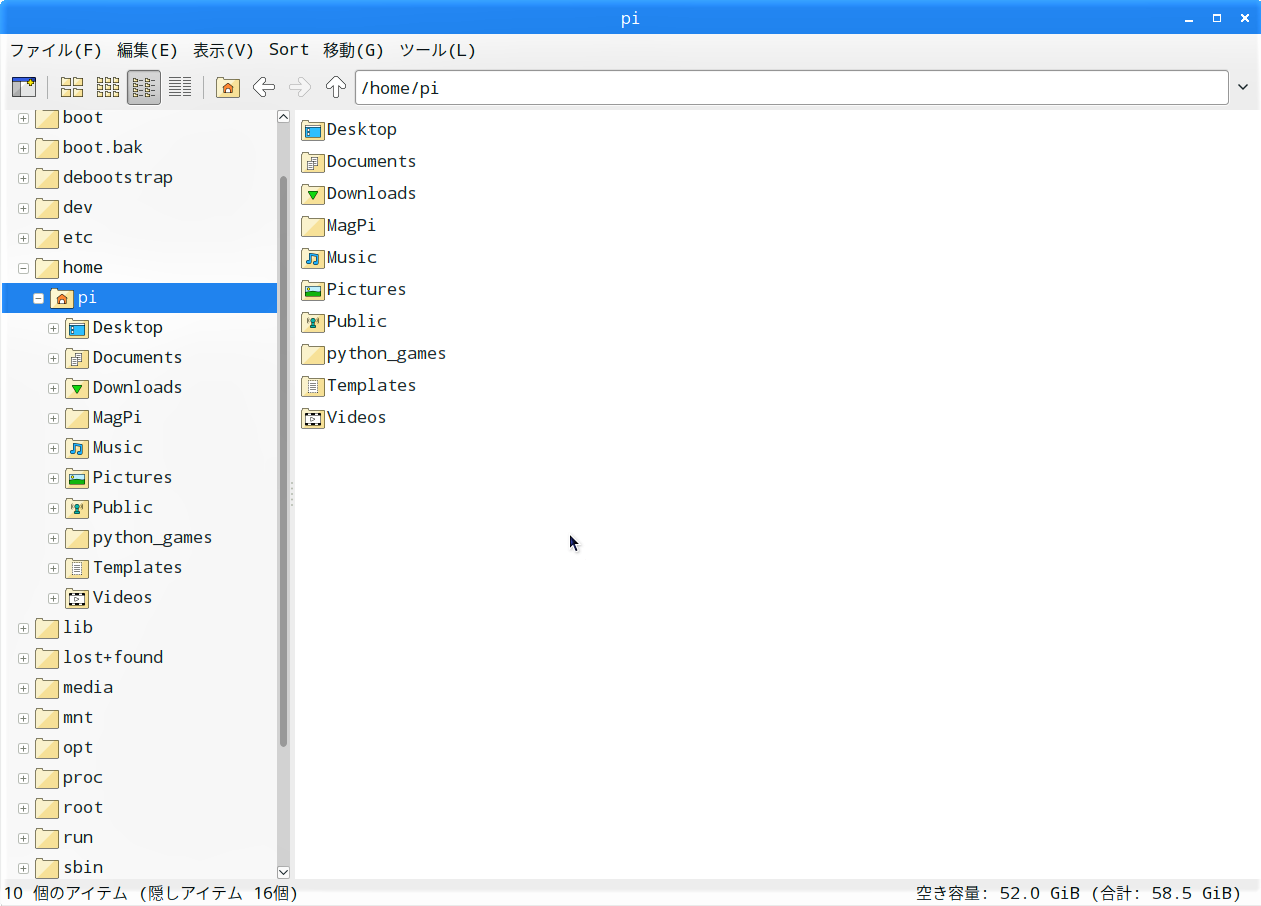This screenshot has width=1261, height=906.
Task: Navigate forward with right arrow
Action: pos(300,87)
